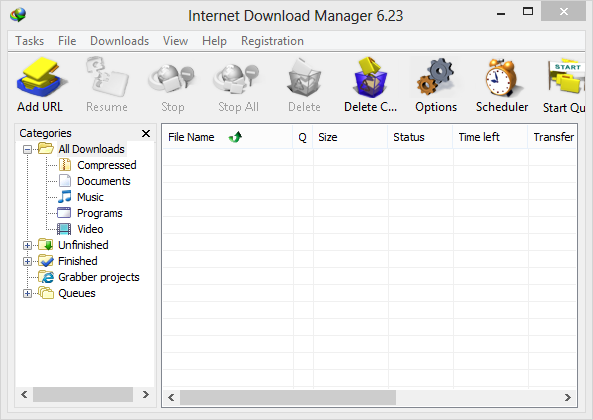Image resolution: width=593 pixels, height=420 pixels.
Task: Click the greyed Resume toolbar icon
Action: pos(107,77)
